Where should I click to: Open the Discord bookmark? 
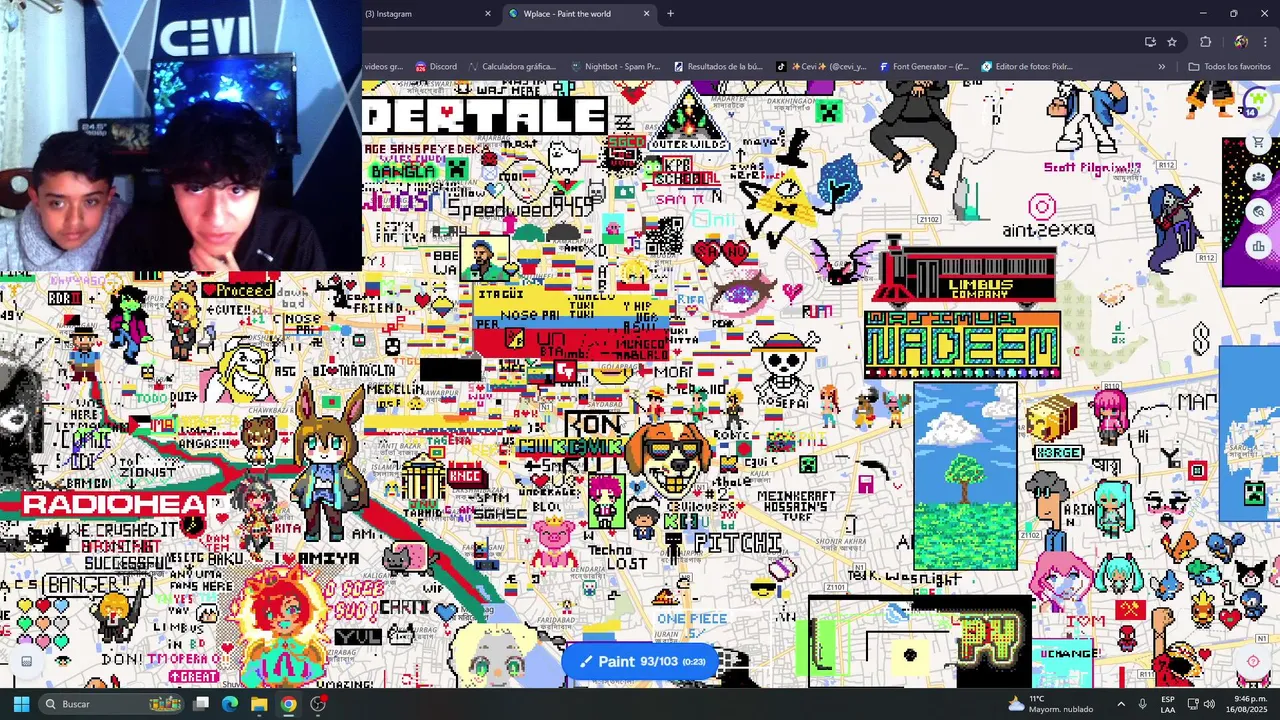pos(436,67)
